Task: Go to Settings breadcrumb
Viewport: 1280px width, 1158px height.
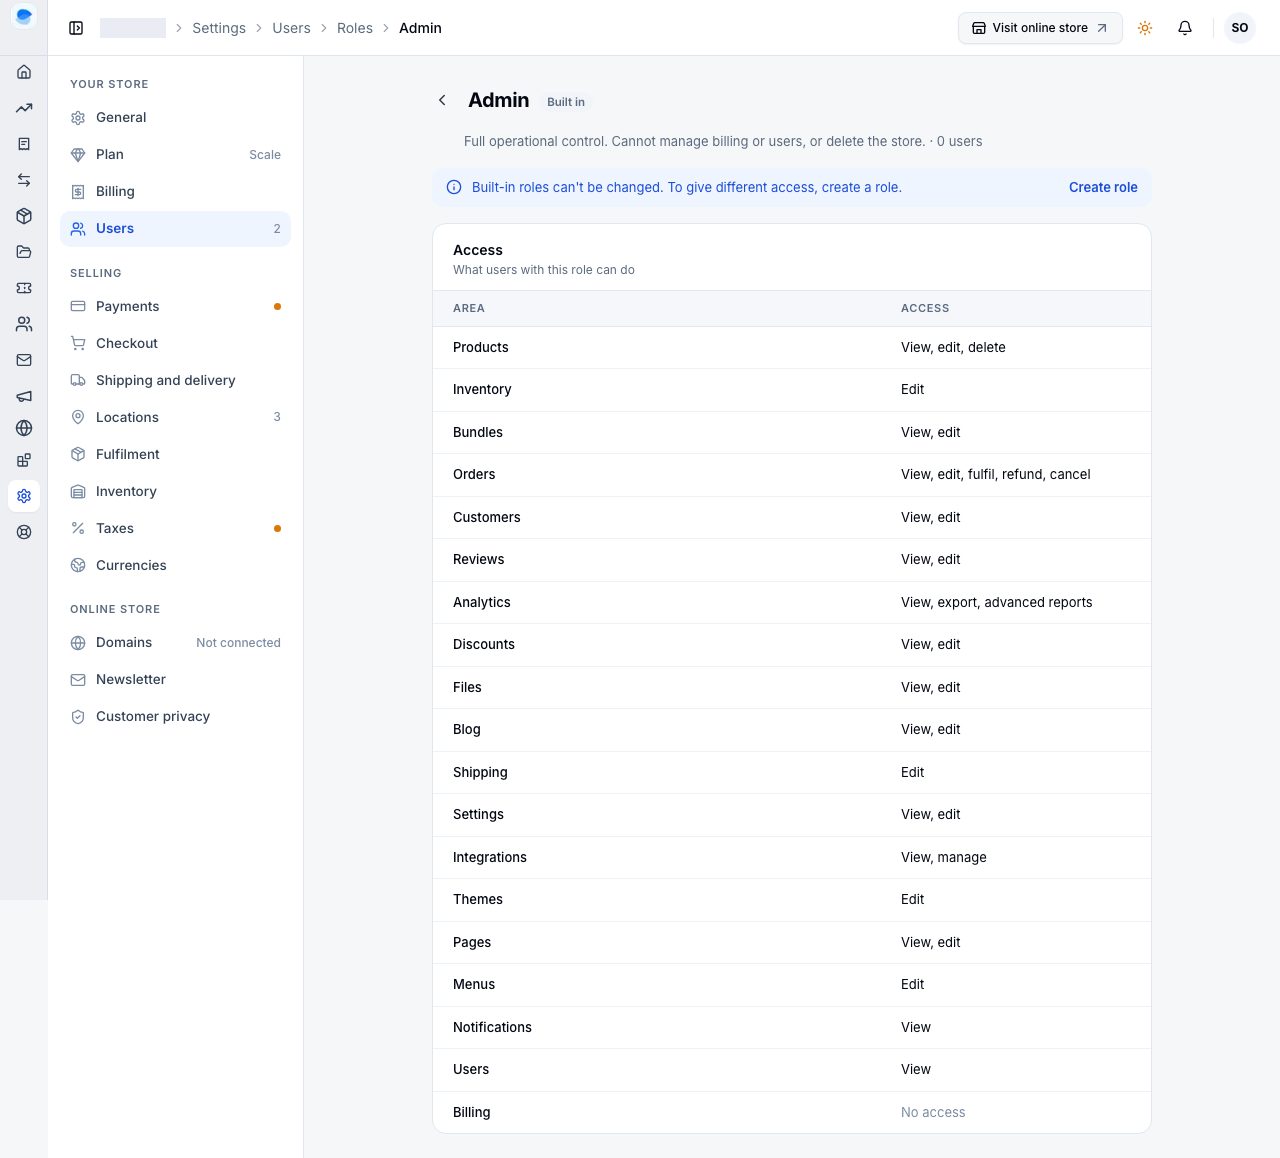Action: [x=219, y=28]
